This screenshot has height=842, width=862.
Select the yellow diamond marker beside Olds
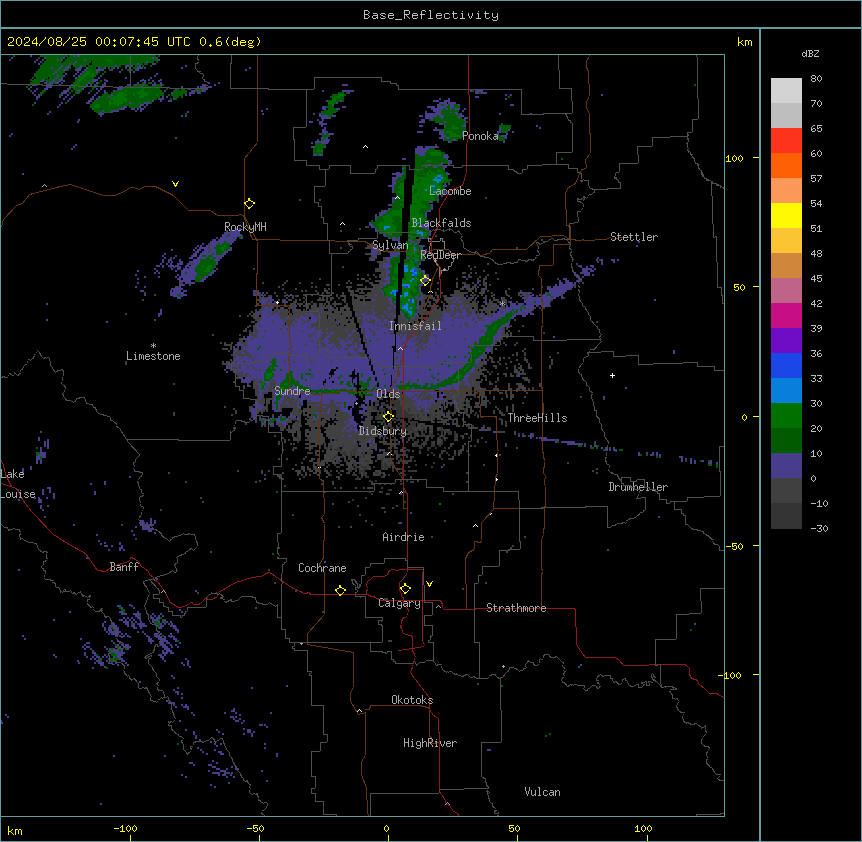(x=388, y=417)
